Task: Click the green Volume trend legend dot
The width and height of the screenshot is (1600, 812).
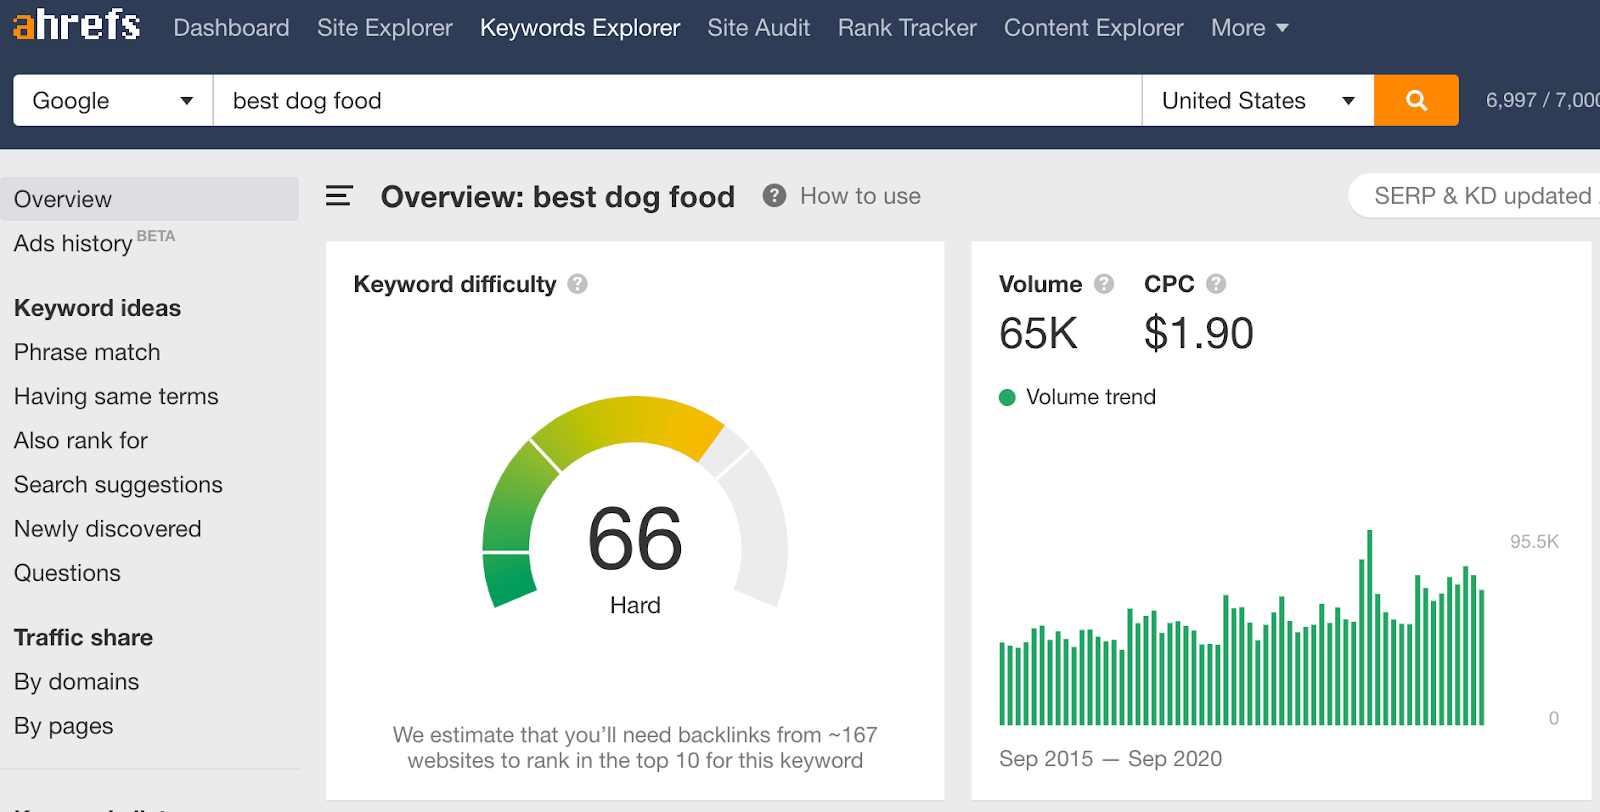Action: point(1007,397)
